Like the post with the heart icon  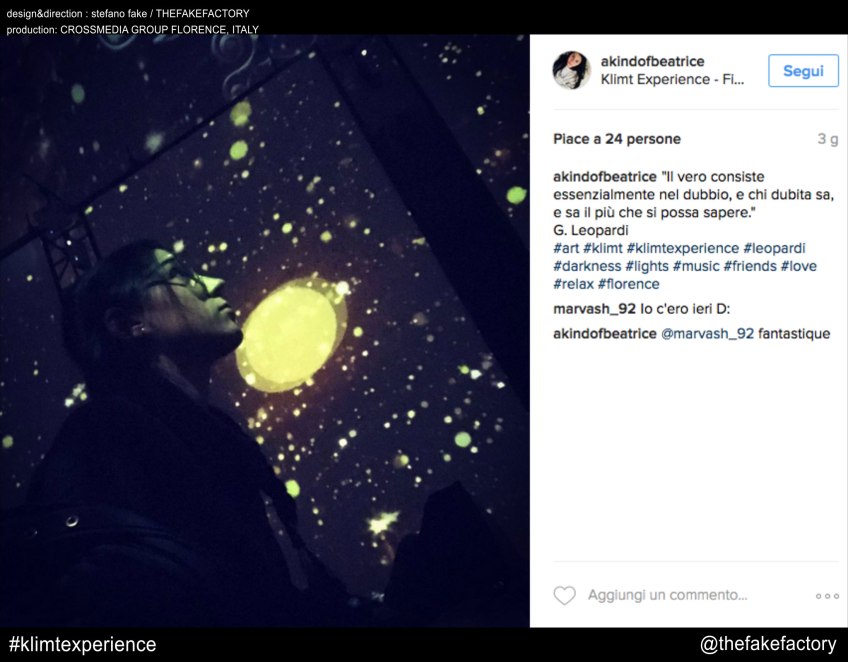click(565, 595)
